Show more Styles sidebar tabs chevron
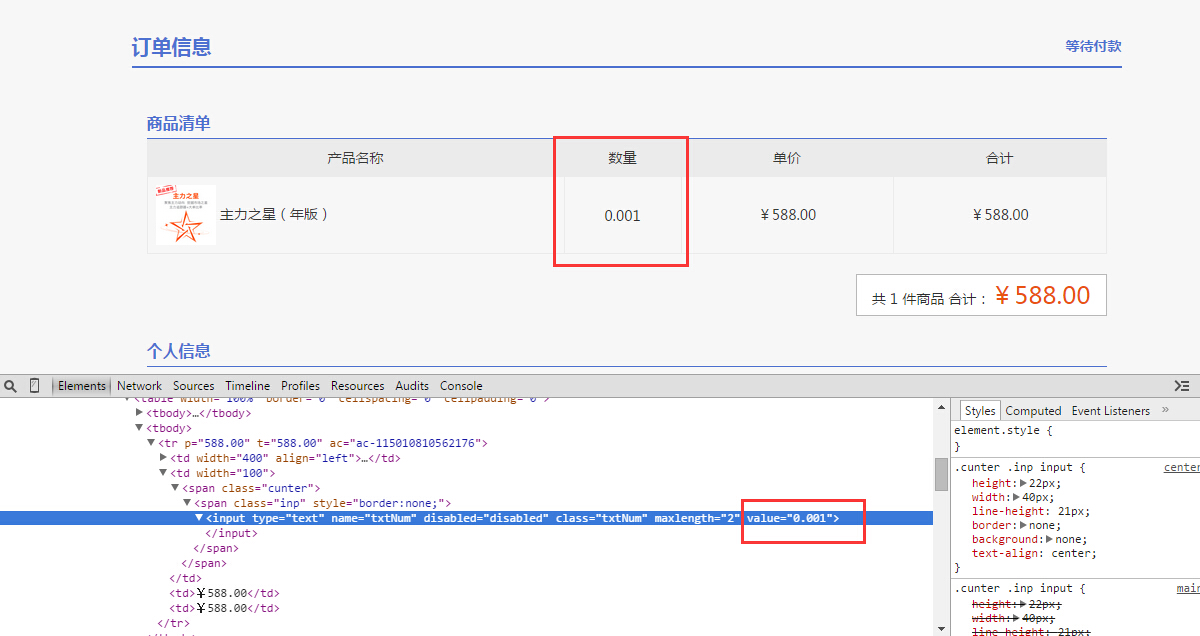Viewport: 1200px width, 636px height. point(1165,410)
